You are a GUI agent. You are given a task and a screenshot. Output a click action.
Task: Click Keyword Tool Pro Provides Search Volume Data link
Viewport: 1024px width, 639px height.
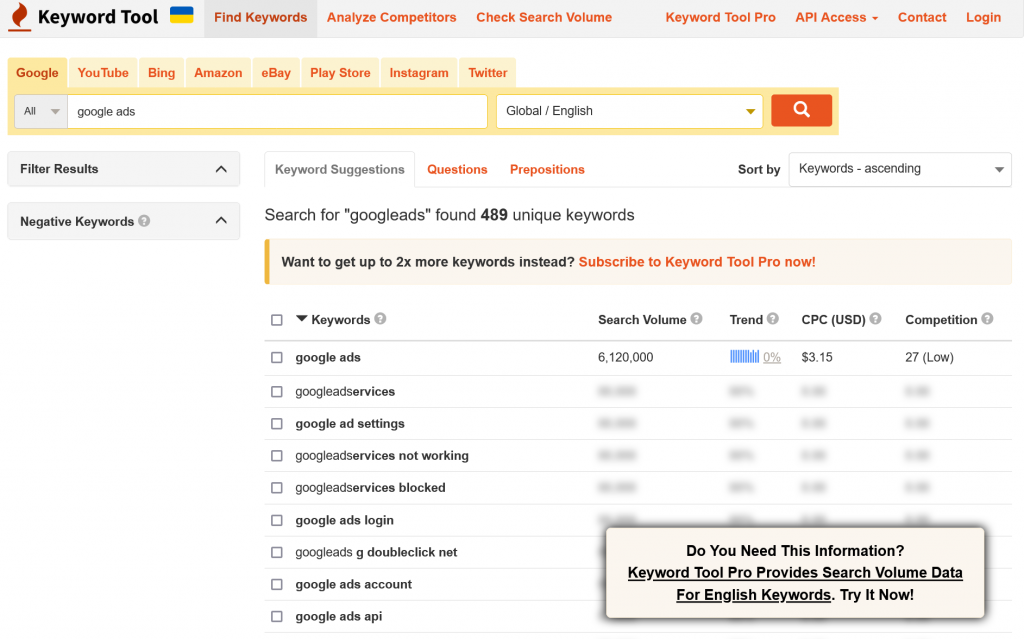(x=795, y=583)
